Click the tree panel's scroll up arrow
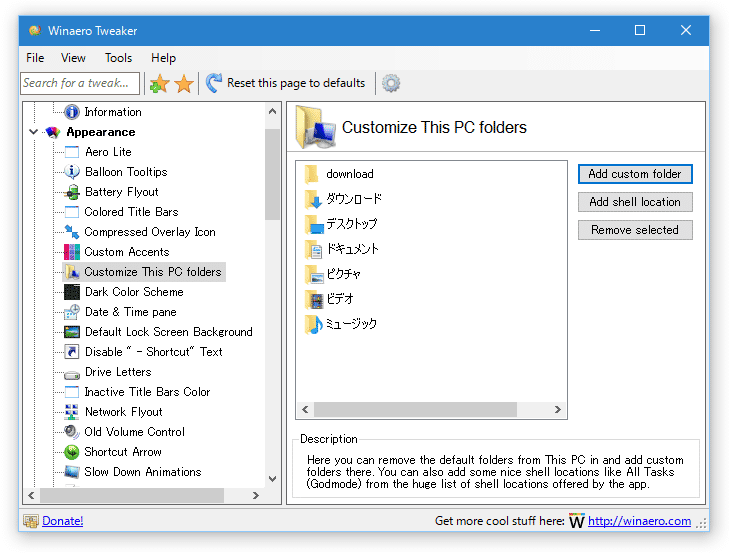This screenshot has width=729, height=553. (x=272, y=112)
